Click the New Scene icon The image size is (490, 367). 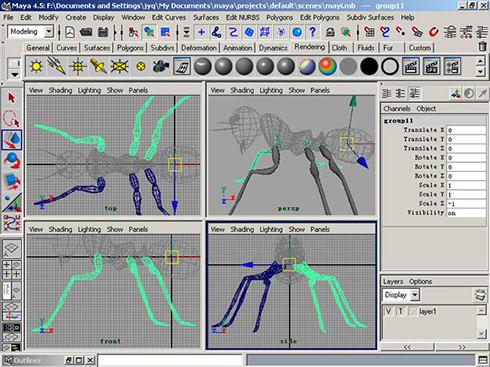[x=70, y=32]
